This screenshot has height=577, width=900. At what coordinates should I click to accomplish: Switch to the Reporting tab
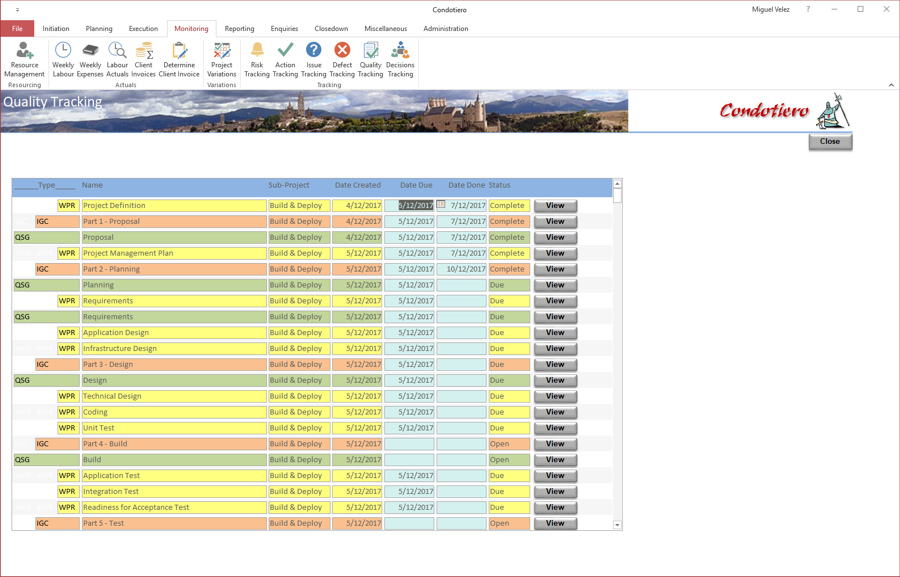coord(239,29)
